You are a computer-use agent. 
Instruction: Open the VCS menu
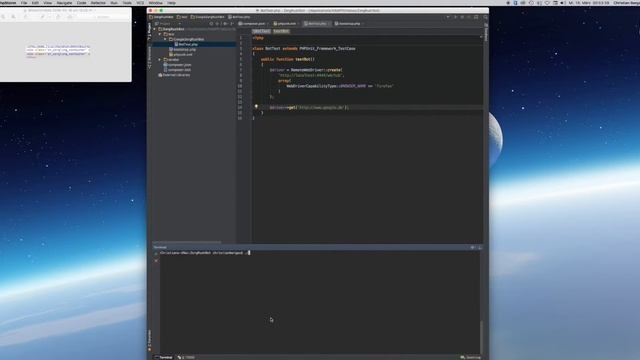coord(140,2)
